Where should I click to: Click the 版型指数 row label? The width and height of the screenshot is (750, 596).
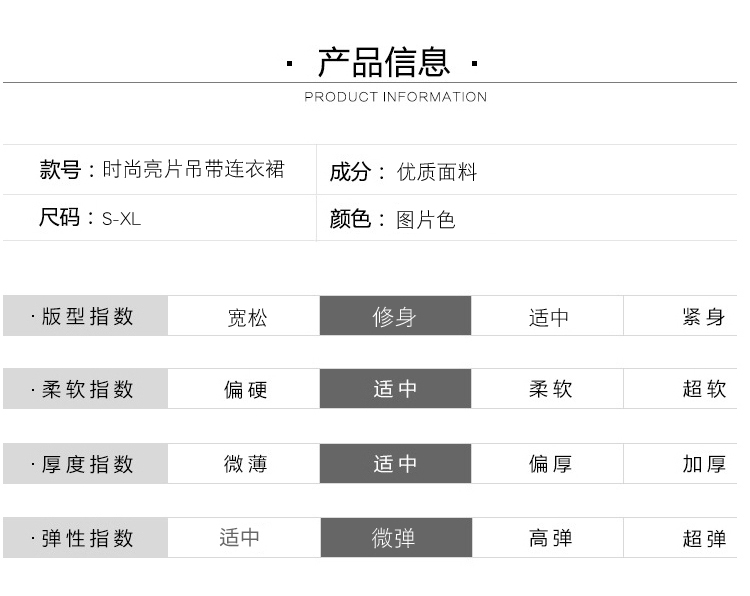[85, 317]
